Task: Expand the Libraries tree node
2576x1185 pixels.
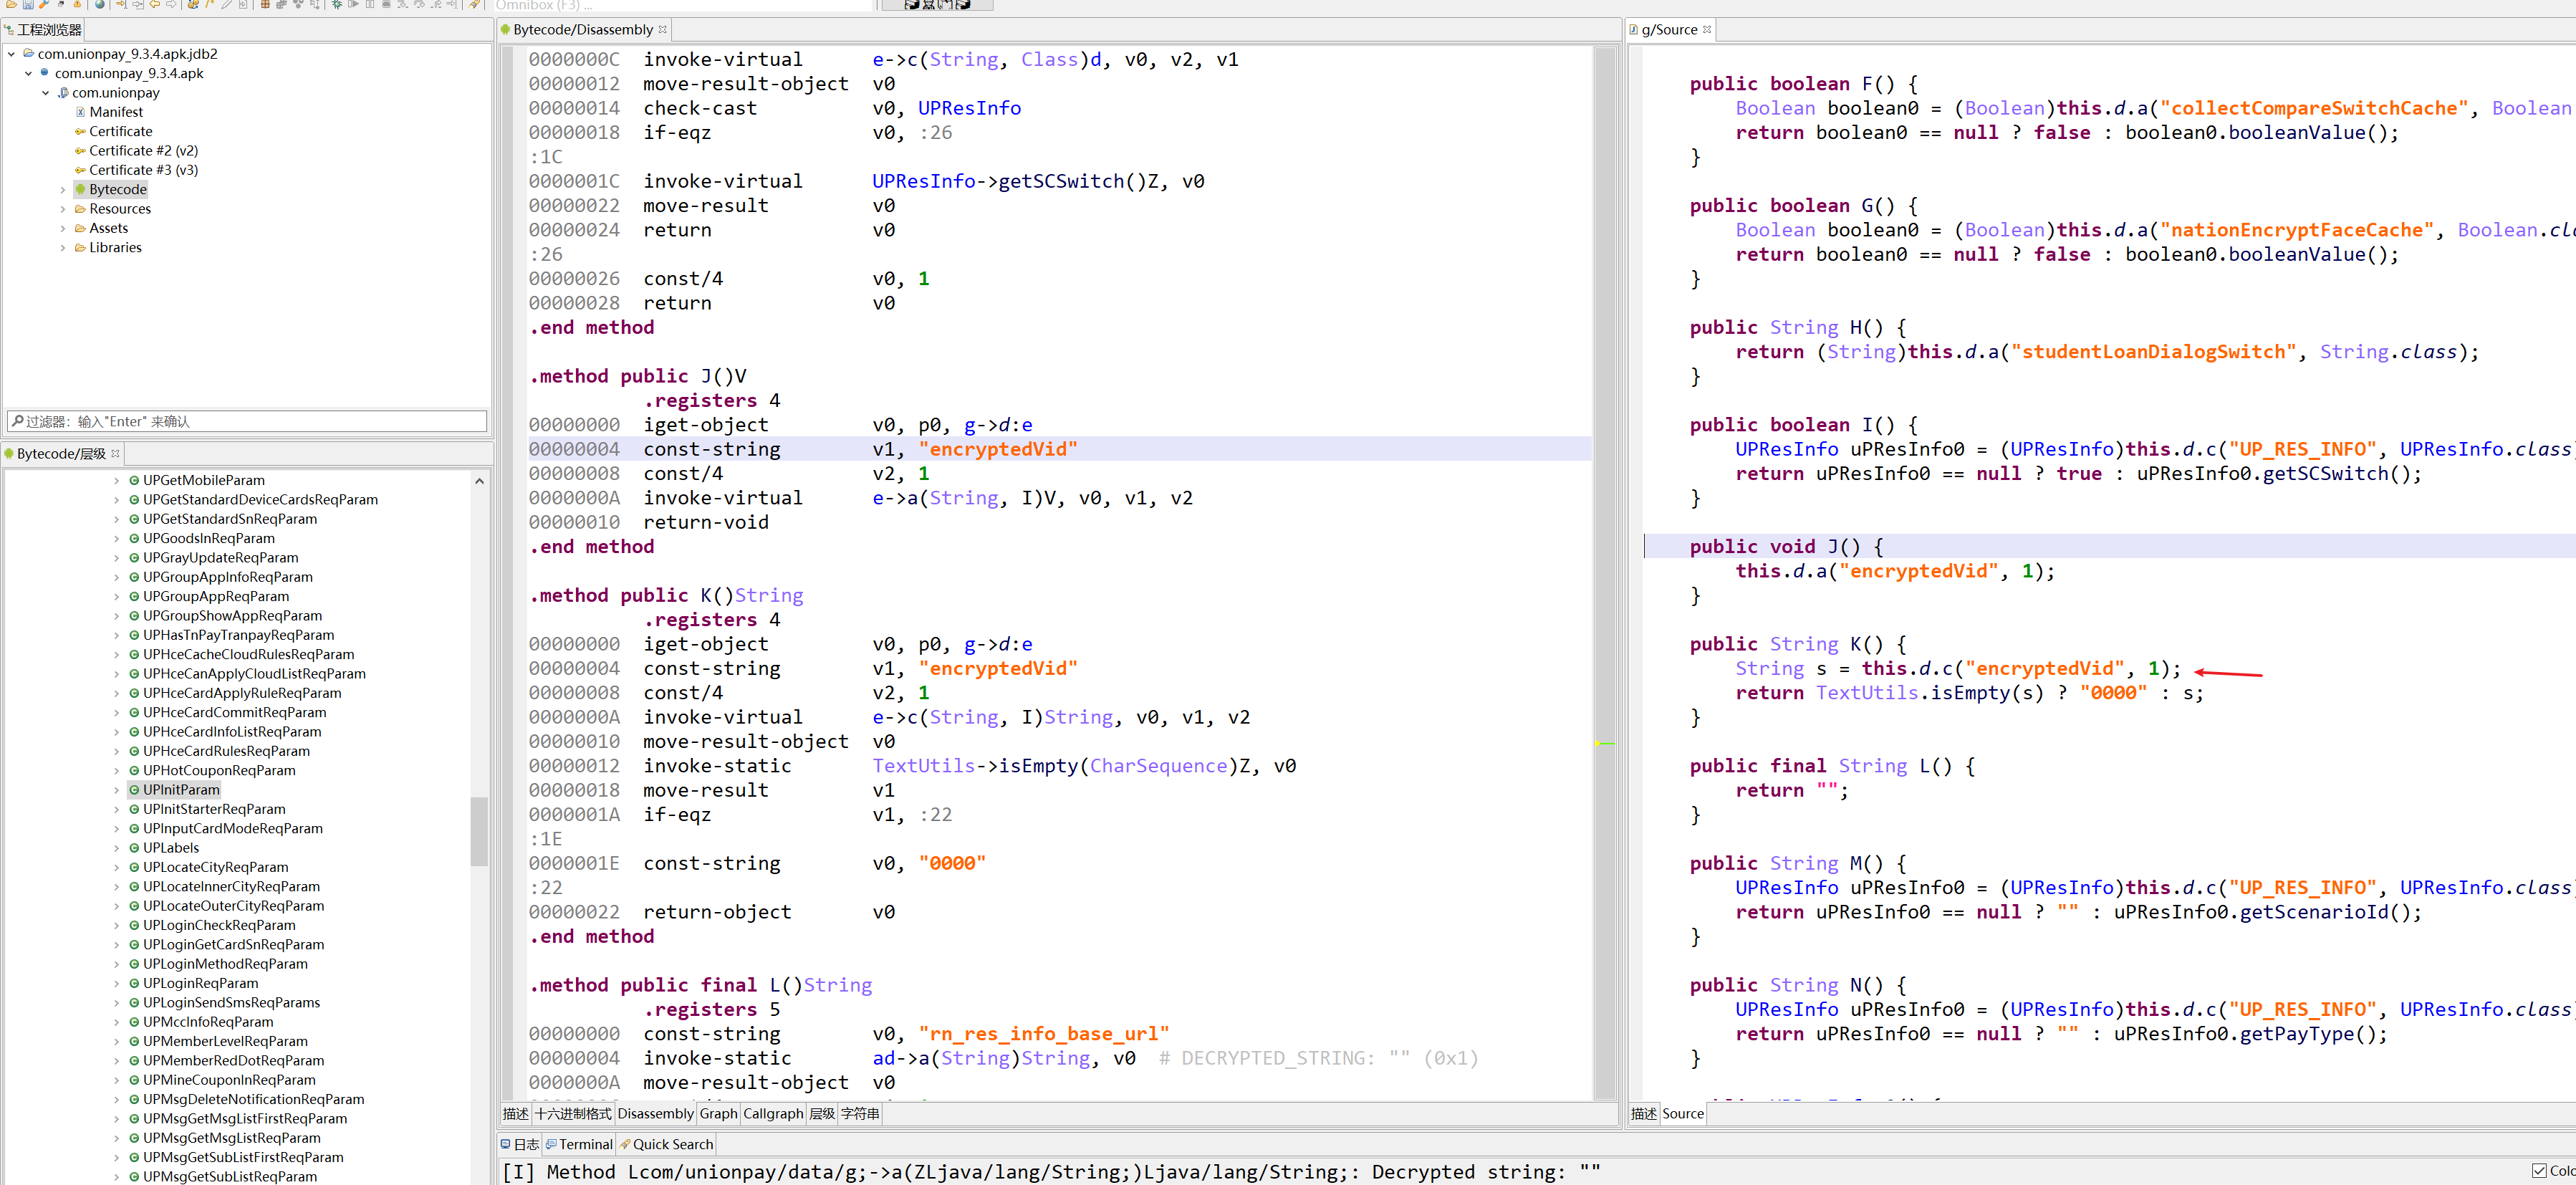Action: pyautogui.click(x=63, y=248)
